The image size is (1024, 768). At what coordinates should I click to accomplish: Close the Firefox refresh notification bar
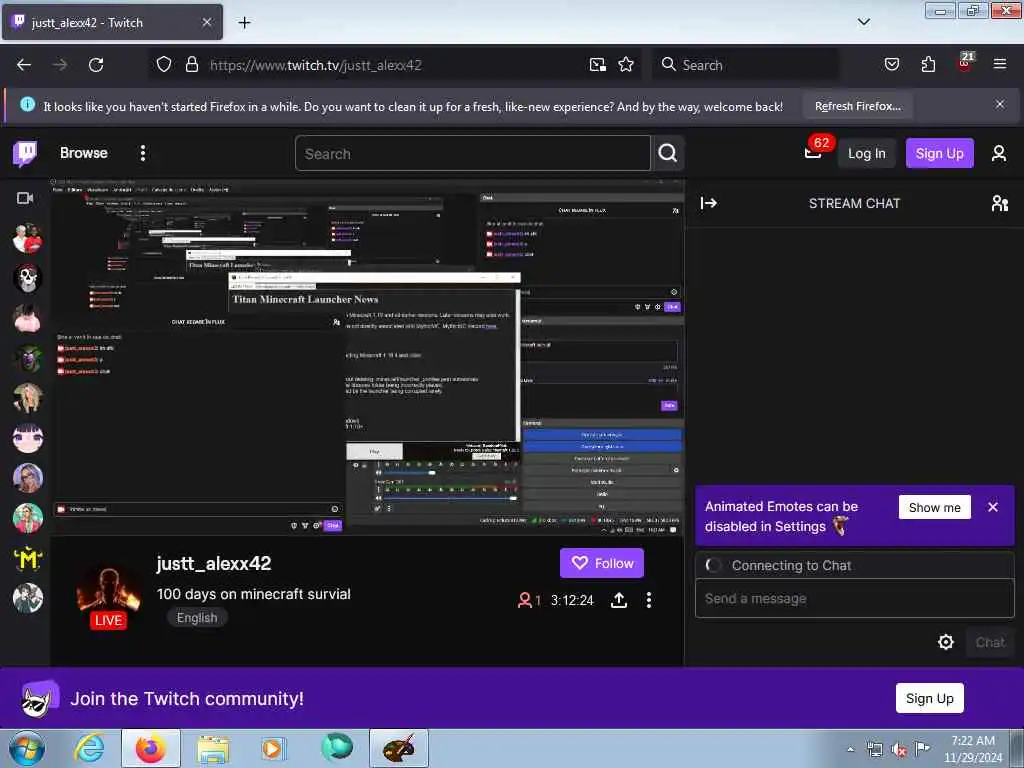999,104
